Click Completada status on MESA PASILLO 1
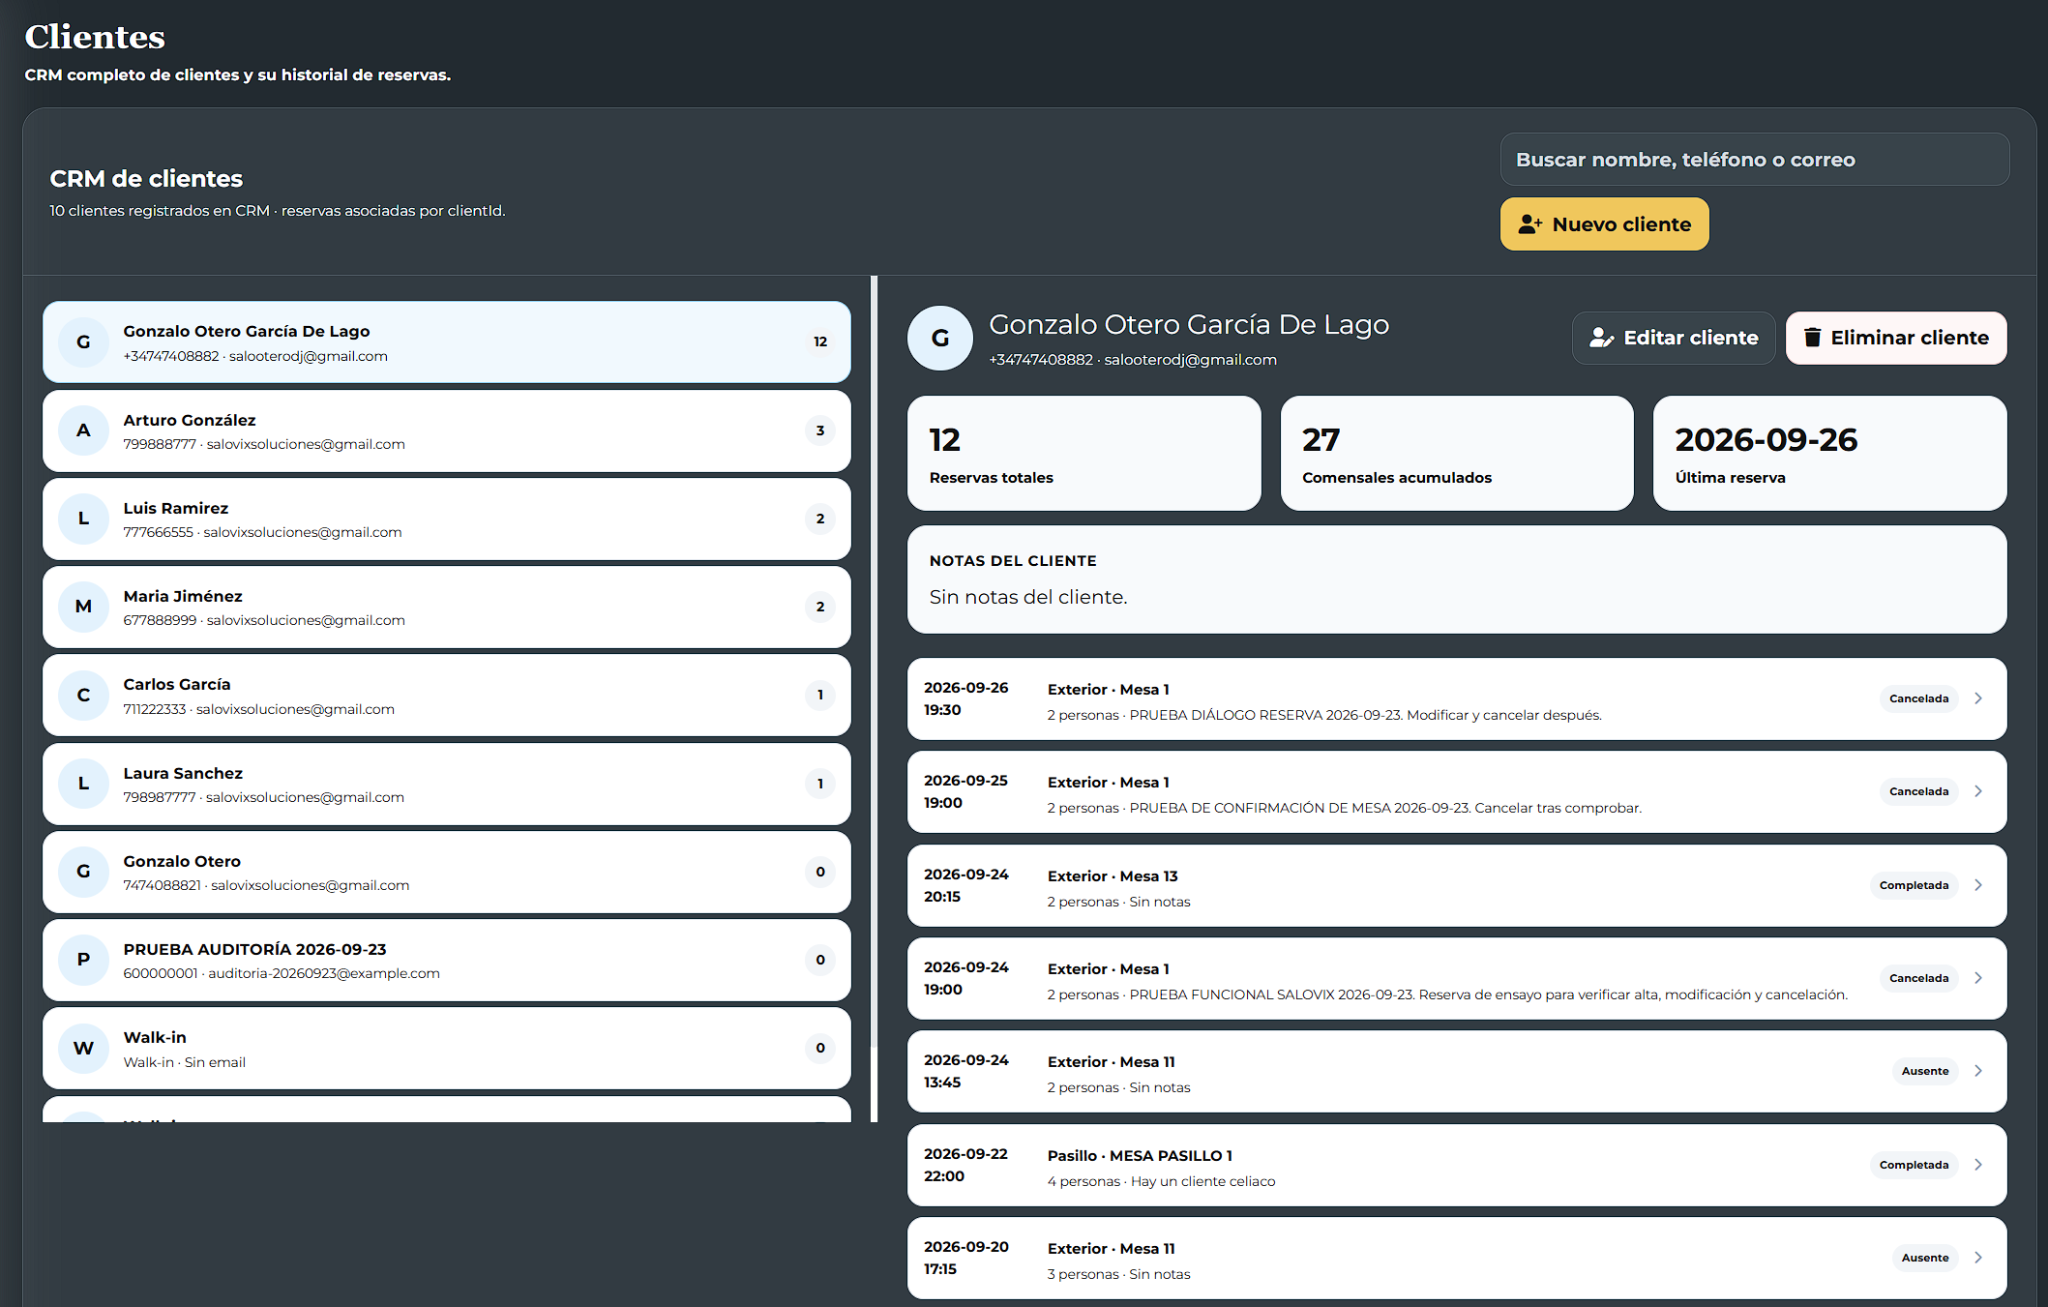This screenshot has width=2048, height=1307. coord(1913,1165)
